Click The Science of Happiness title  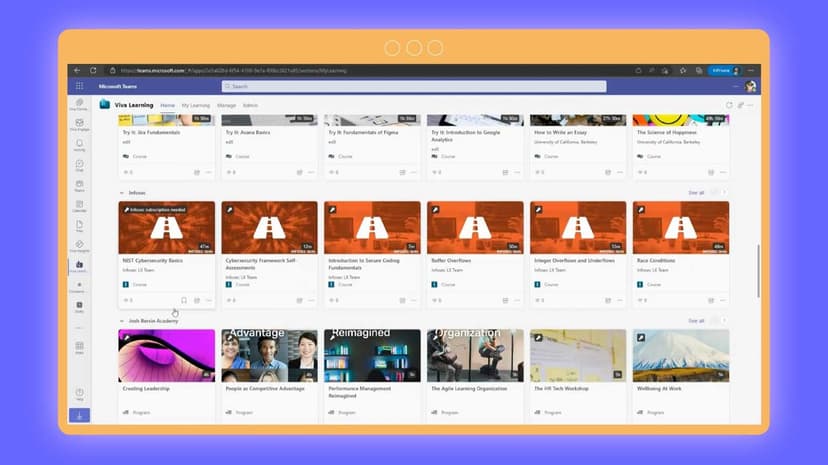pos(666,132)
